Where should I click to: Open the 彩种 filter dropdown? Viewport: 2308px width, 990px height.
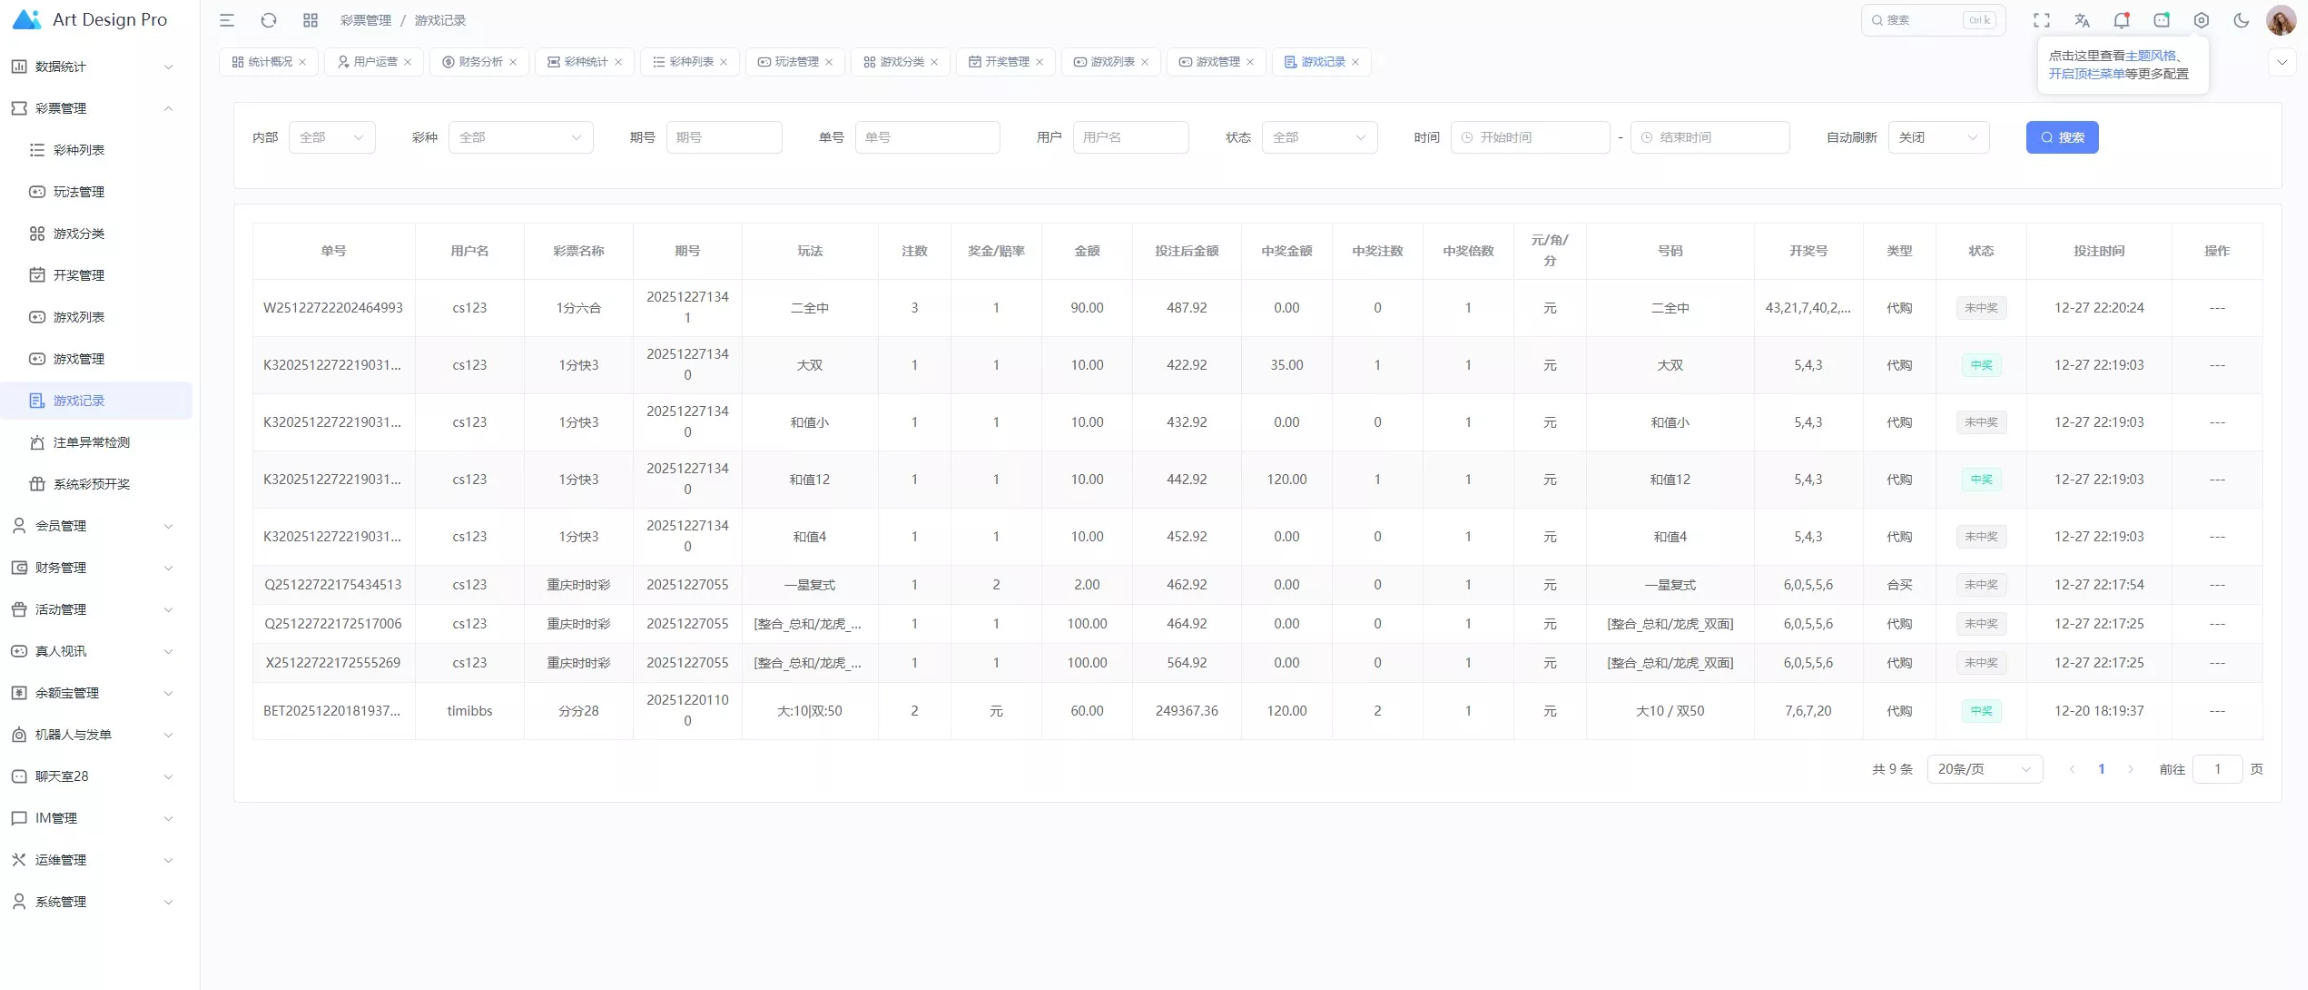coord(520,137)
